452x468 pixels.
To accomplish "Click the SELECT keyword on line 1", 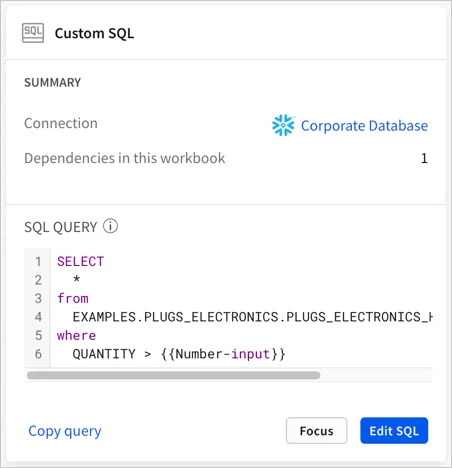I will pyautogui.click(x=80, y=261).
